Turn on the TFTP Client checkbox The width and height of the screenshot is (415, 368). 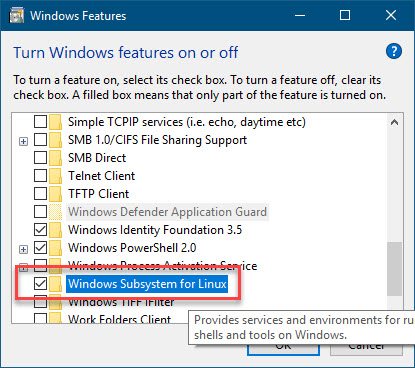(40, 194)
